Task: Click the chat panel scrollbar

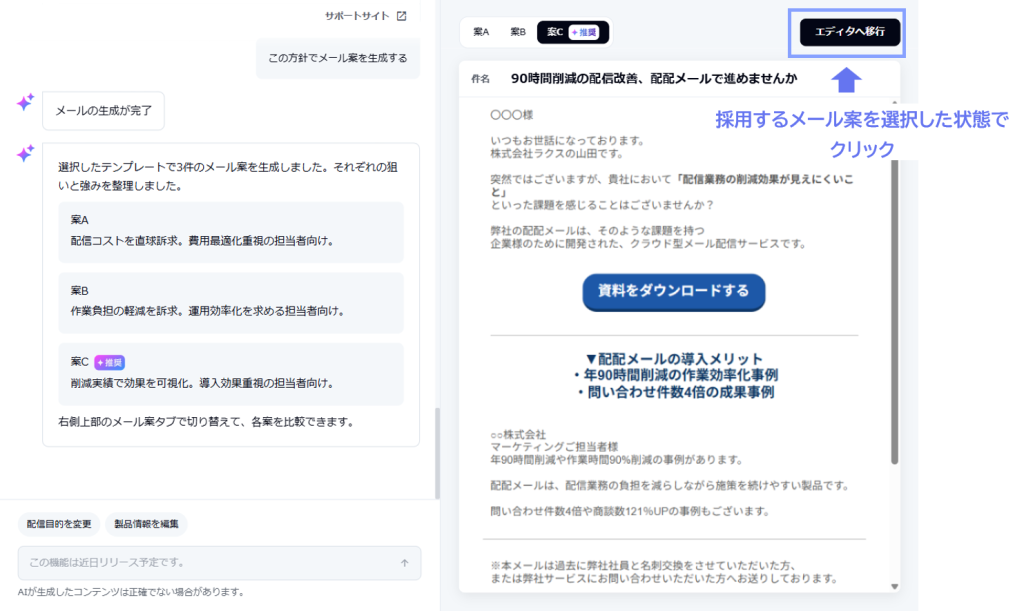Action: click(x=437, y=453)
